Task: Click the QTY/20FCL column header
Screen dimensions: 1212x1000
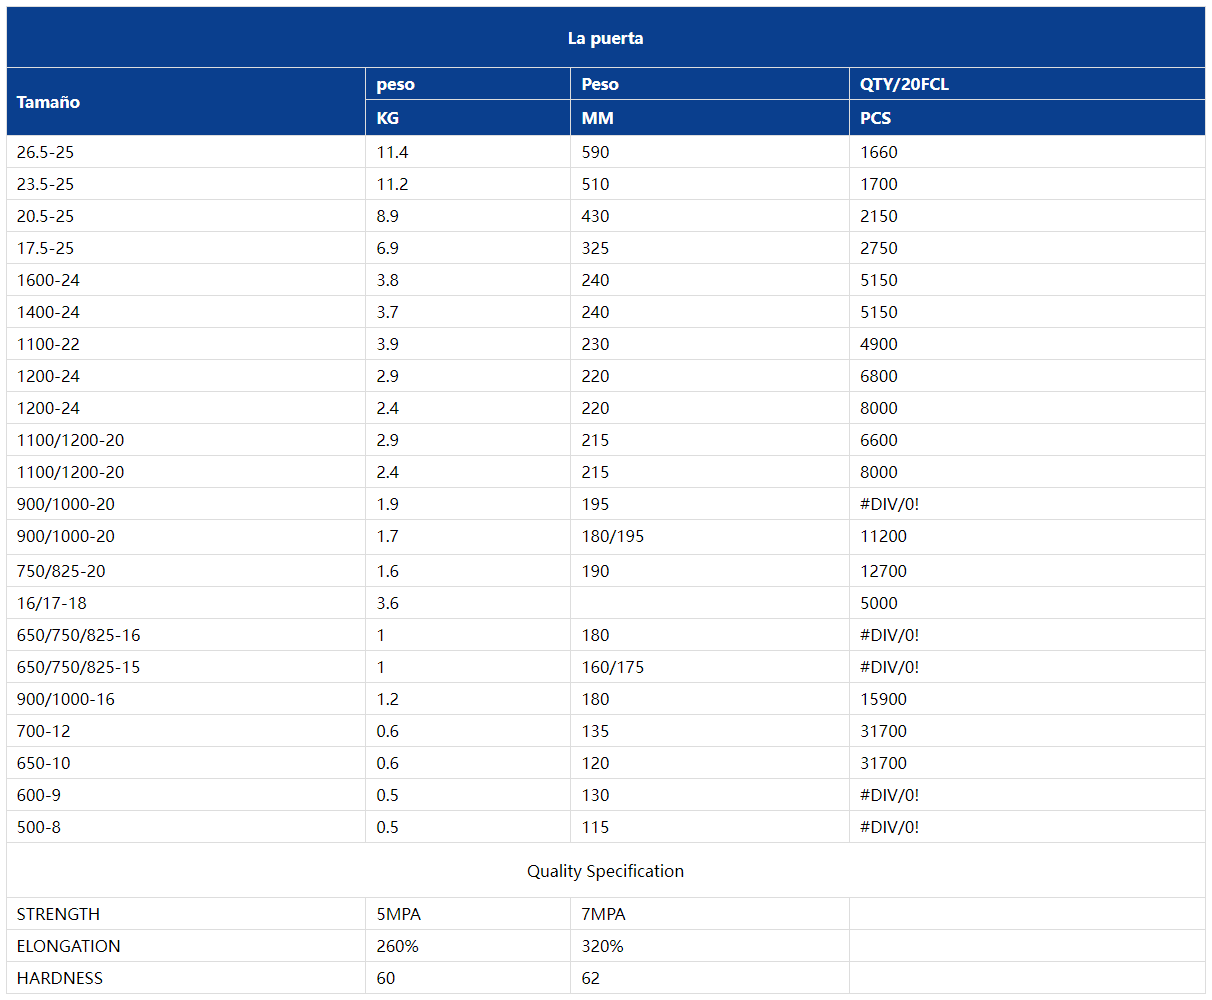Action: click(x=904, y=84)
